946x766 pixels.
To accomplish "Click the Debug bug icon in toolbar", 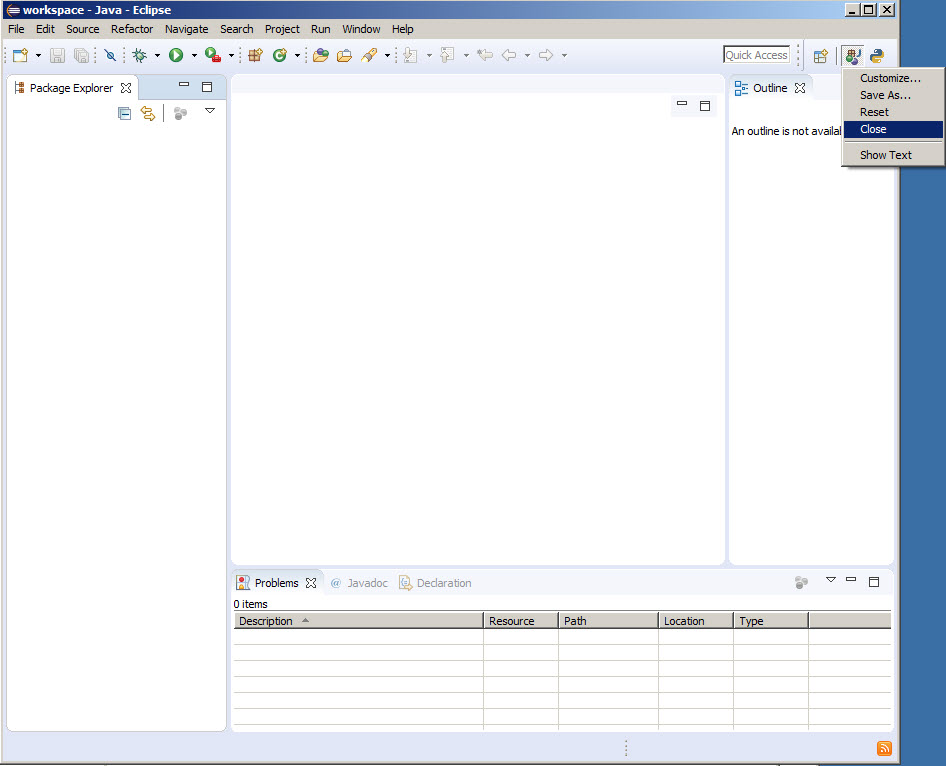I will pyautogui.click(x=139, y=56).
